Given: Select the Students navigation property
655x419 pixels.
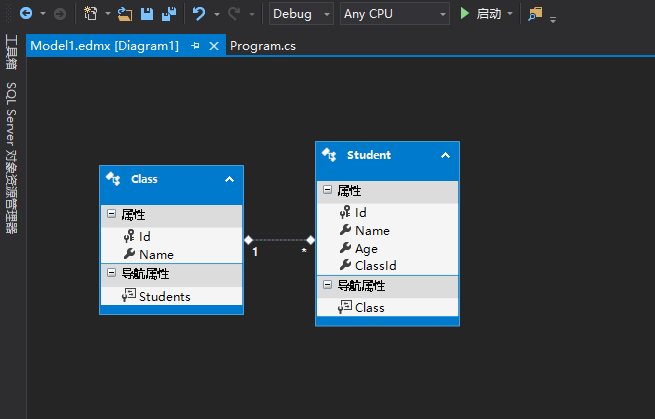Looking at the screenshot, I should (x=165, y=297).
